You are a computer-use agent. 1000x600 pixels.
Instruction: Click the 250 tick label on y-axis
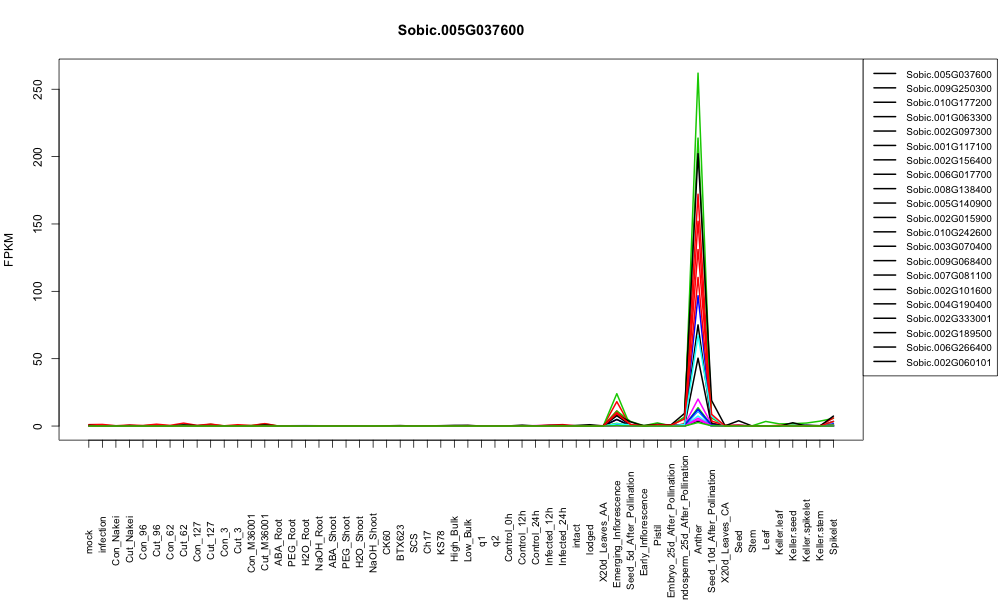tap(37, 89)
